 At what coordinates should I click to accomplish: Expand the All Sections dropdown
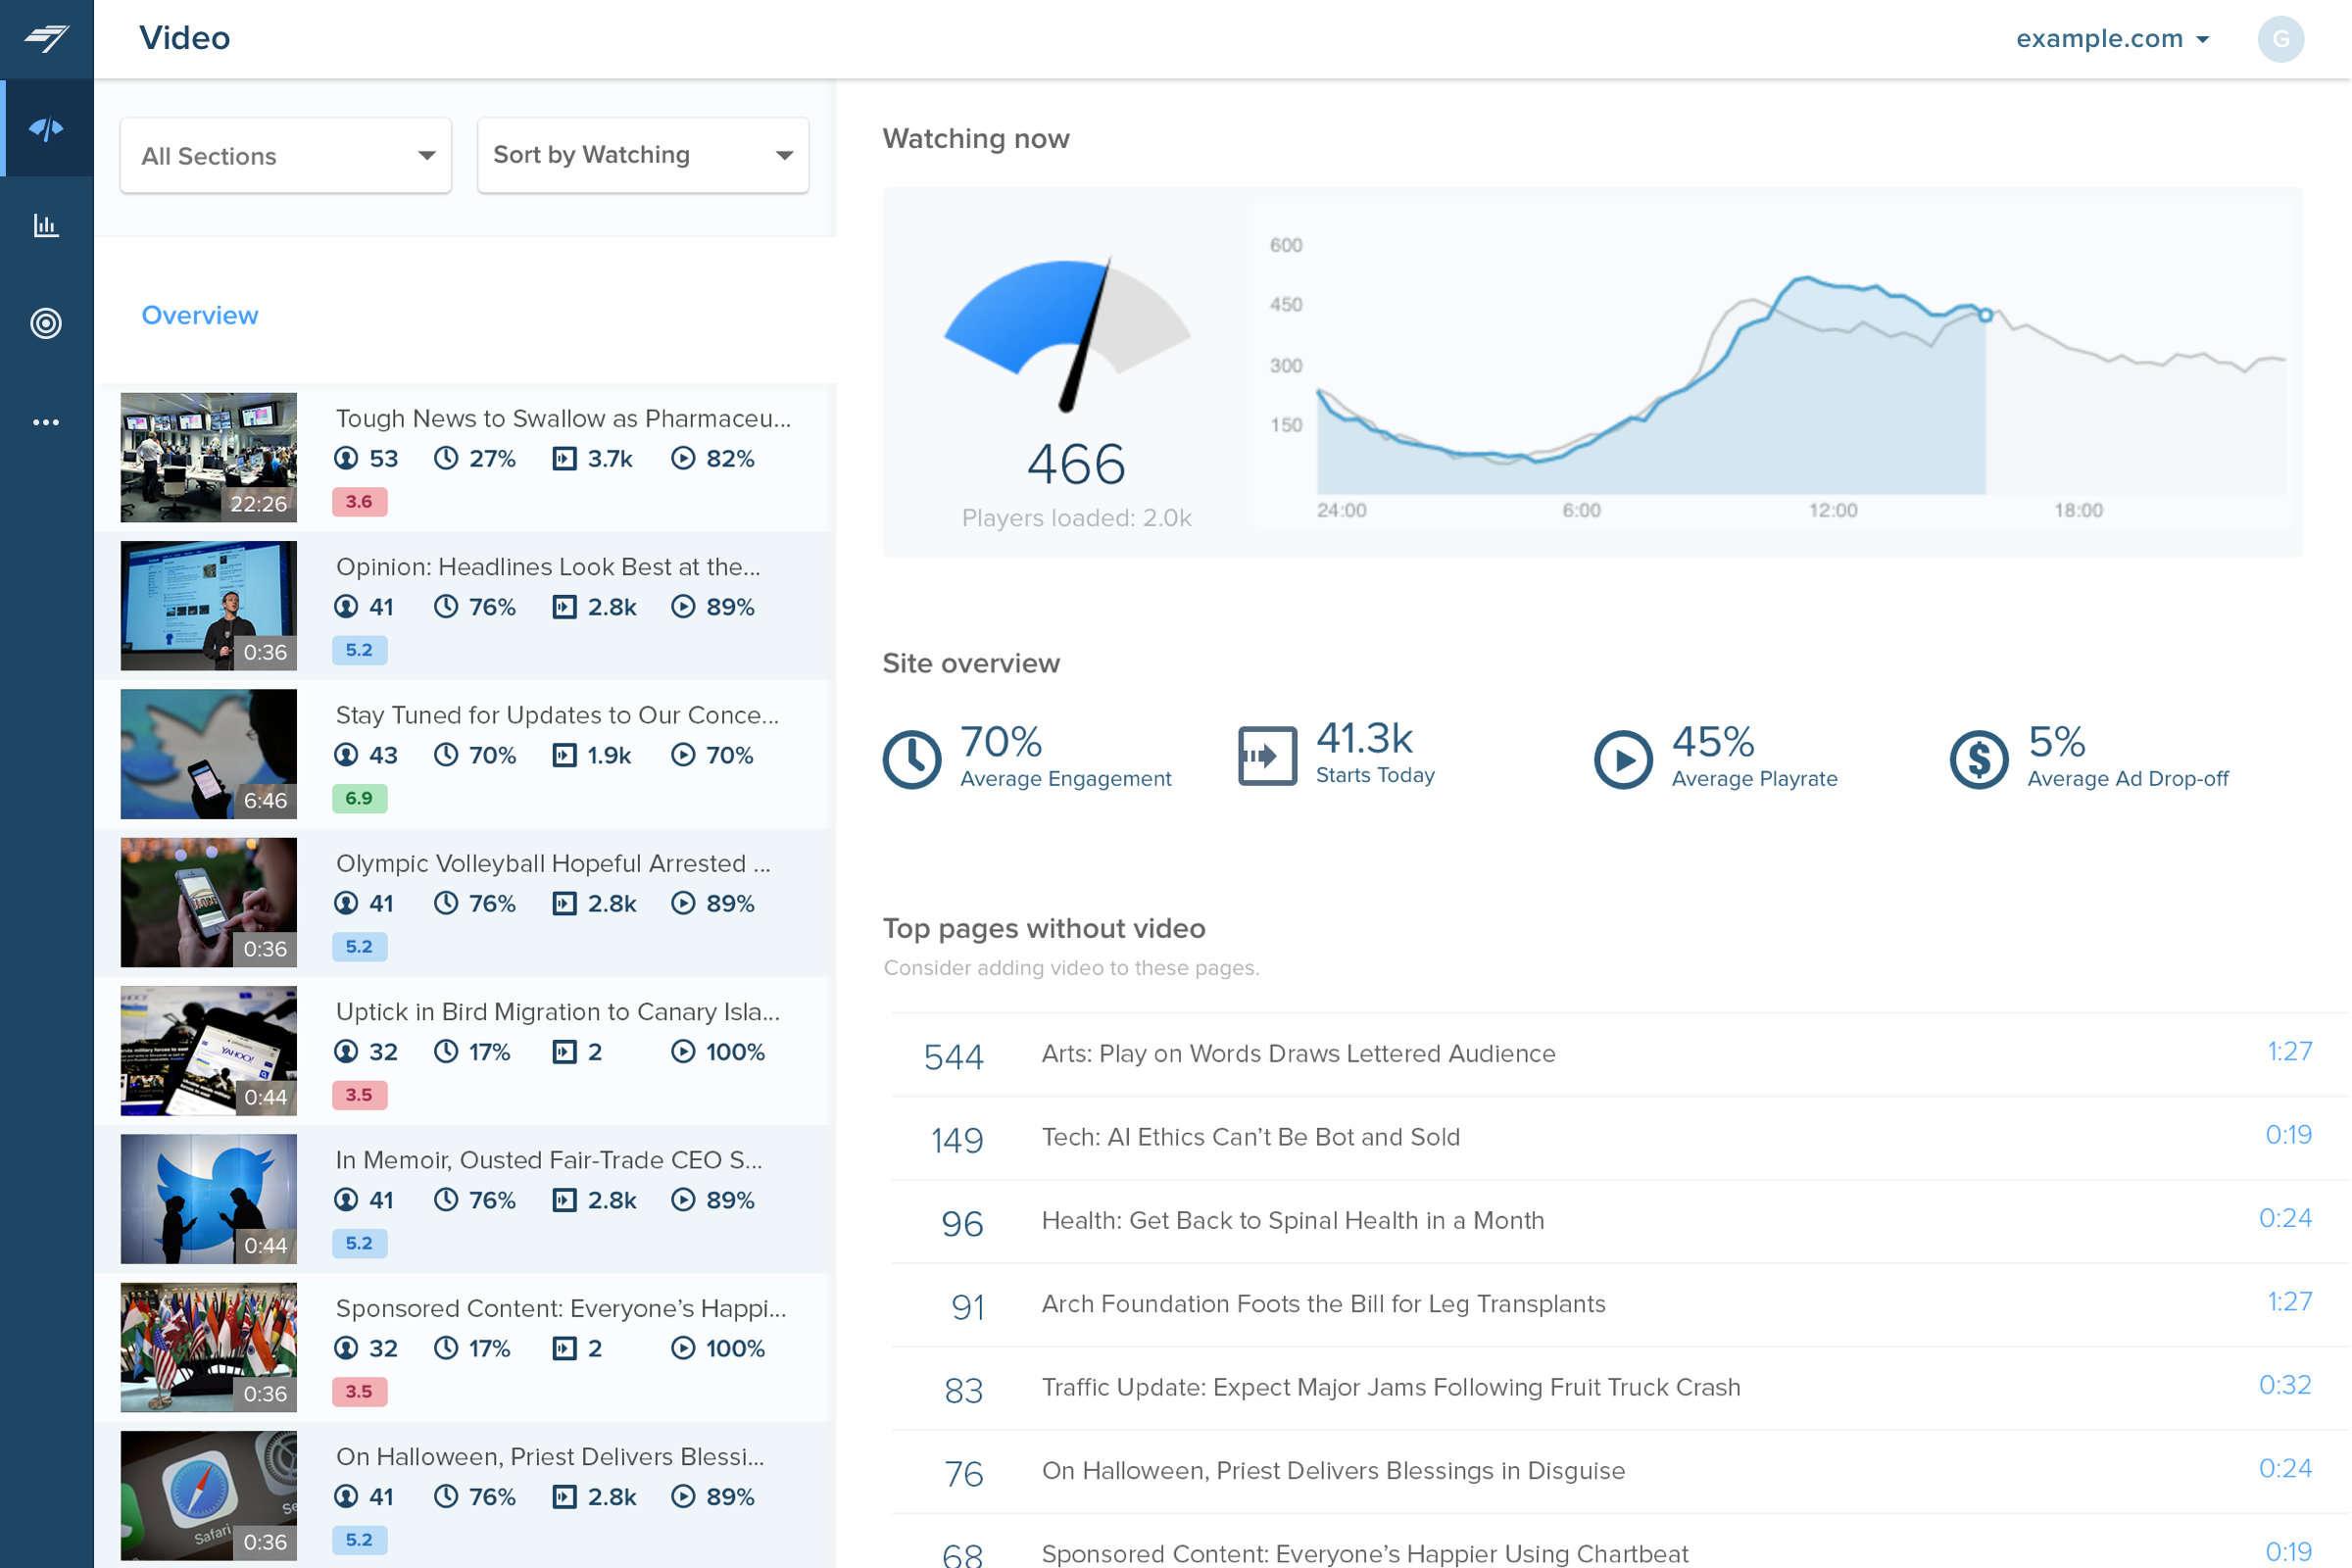click(285, 156)
